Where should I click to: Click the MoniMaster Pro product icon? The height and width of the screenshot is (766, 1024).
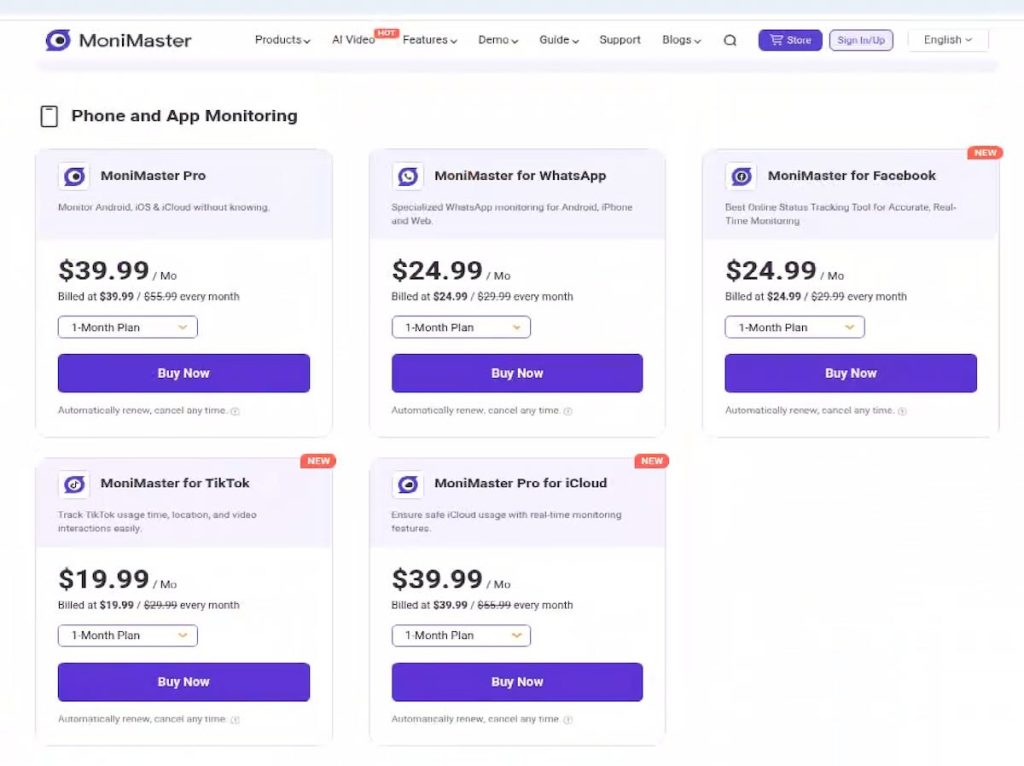click(74, 176)
